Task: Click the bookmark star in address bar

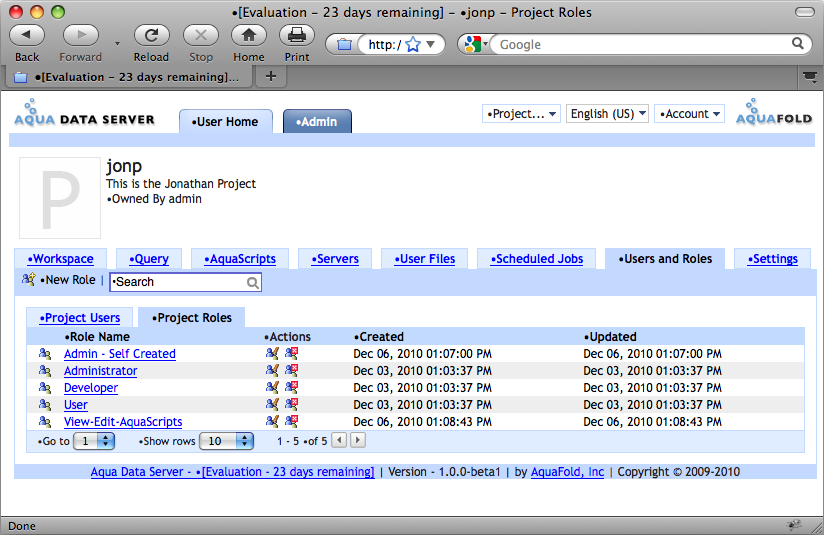Action: click(x=414, y=45)
